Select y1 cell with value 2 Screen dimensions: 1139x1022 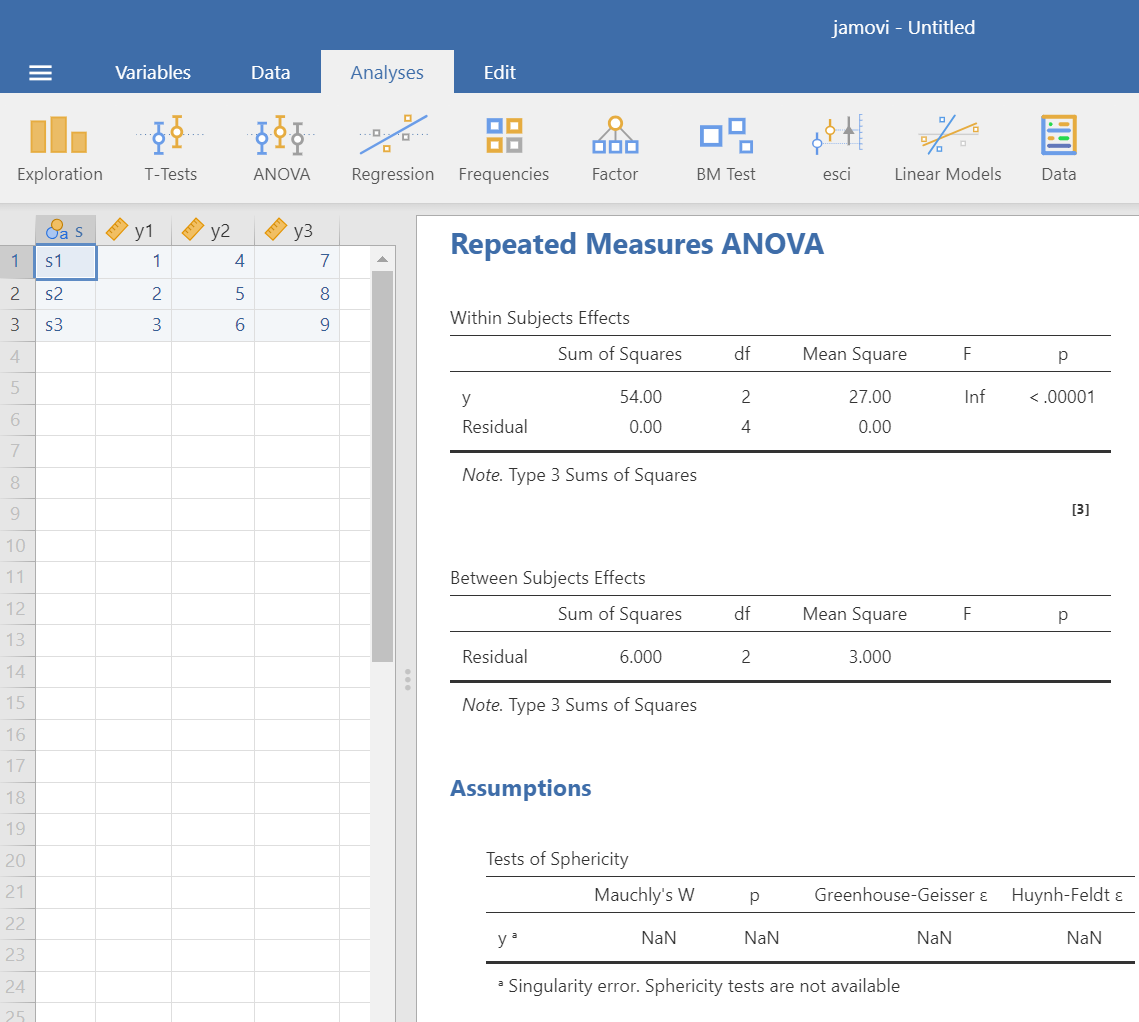click(x=134, y=294)
